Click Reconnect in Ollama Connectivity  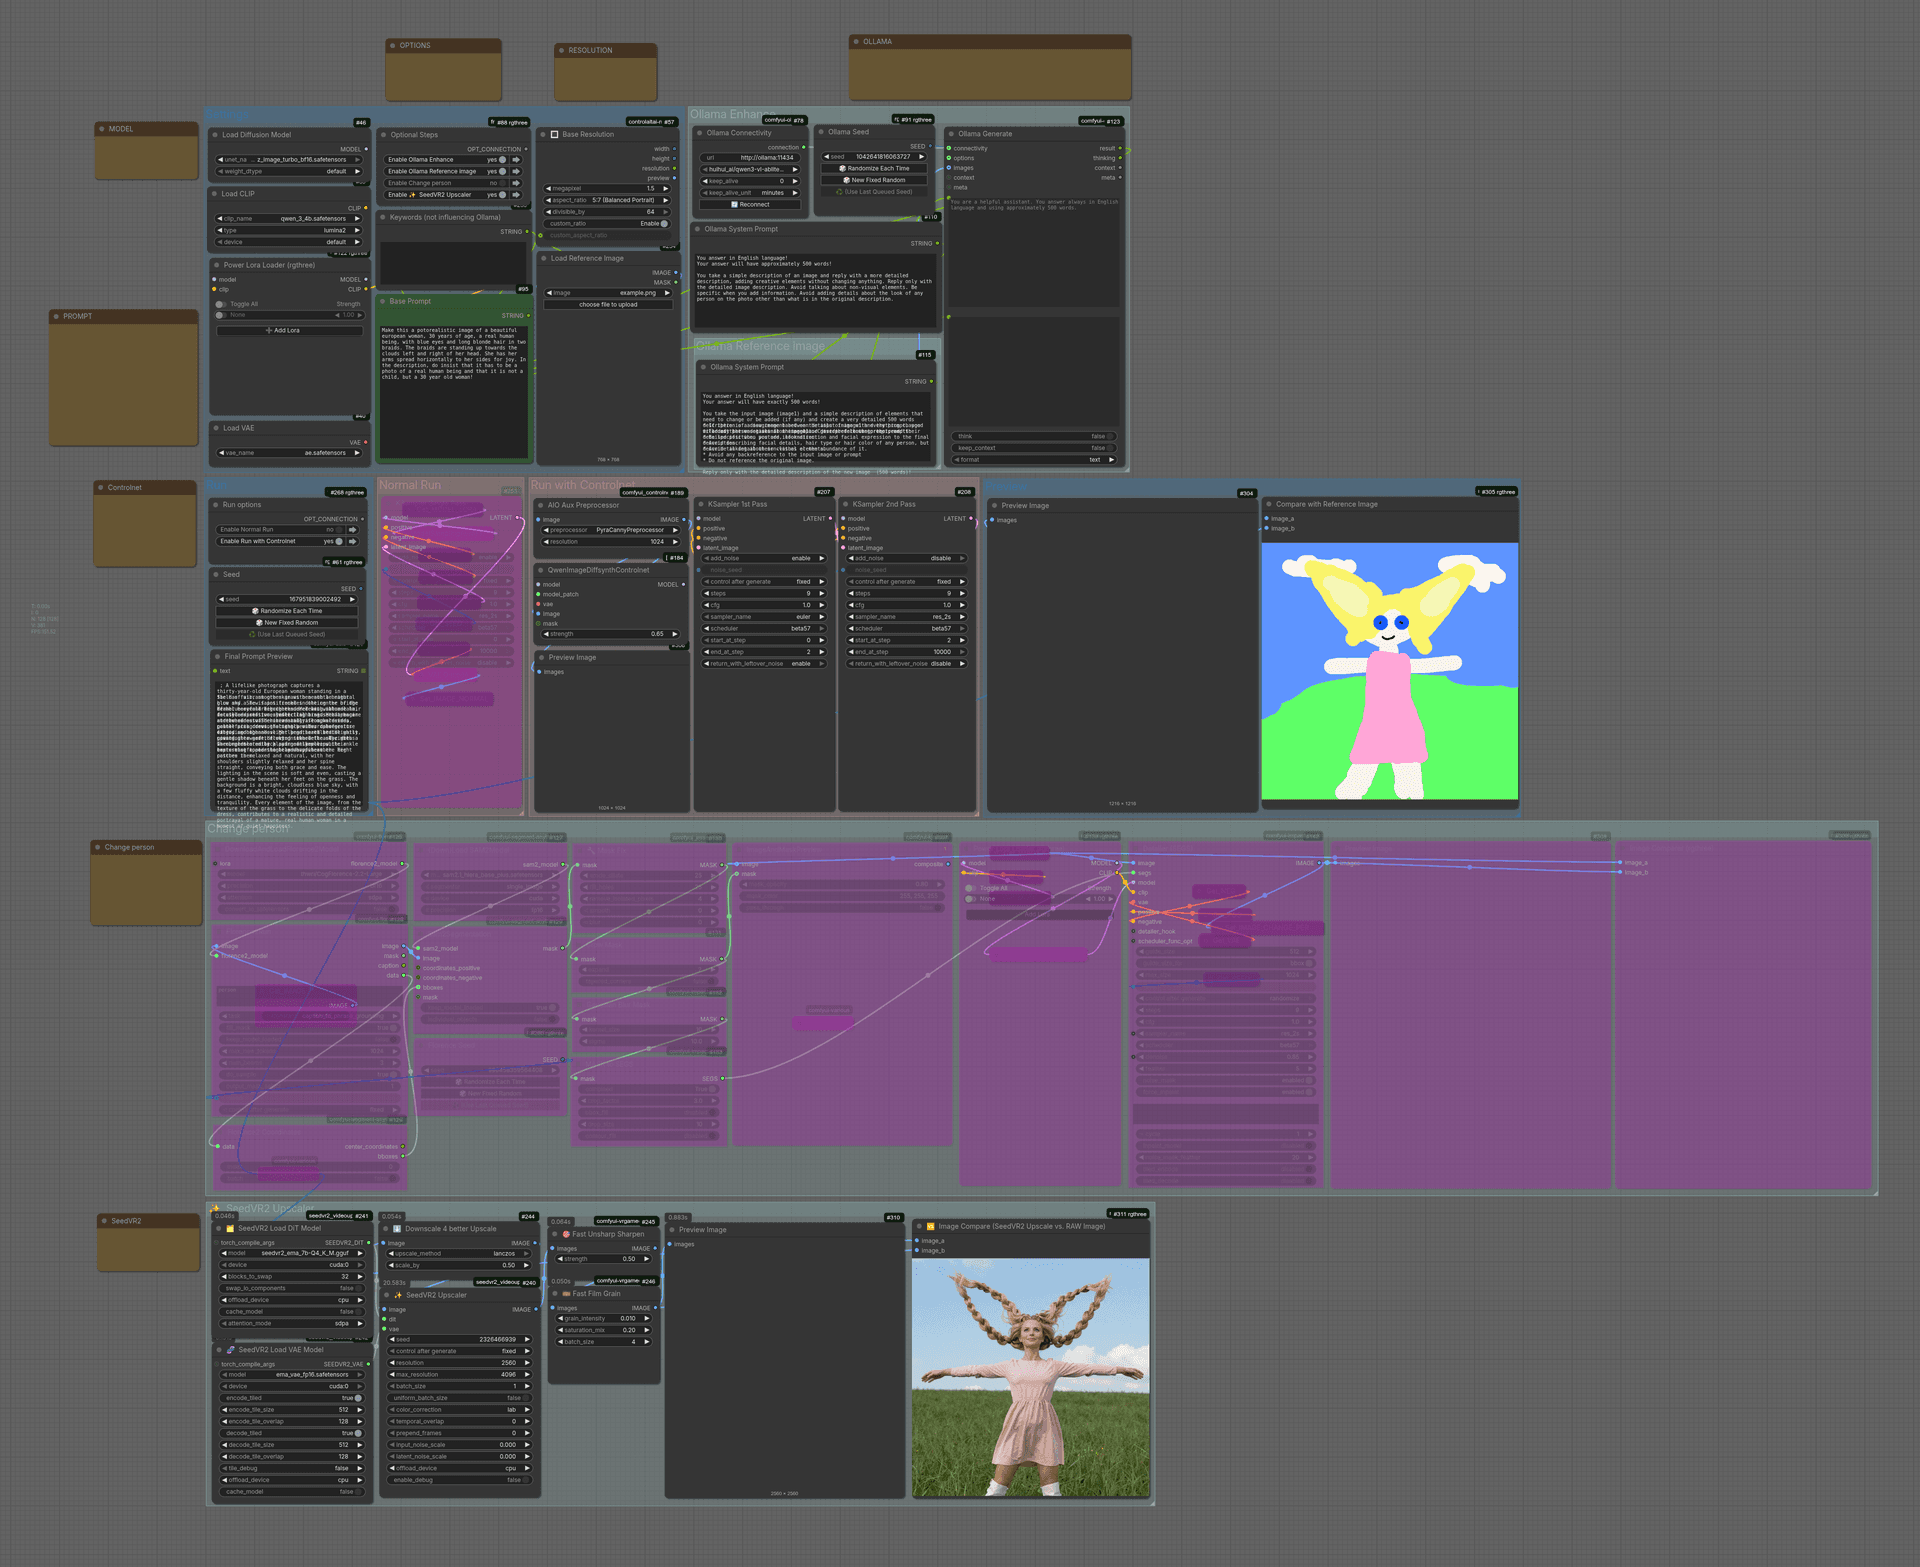pos(750,204)
